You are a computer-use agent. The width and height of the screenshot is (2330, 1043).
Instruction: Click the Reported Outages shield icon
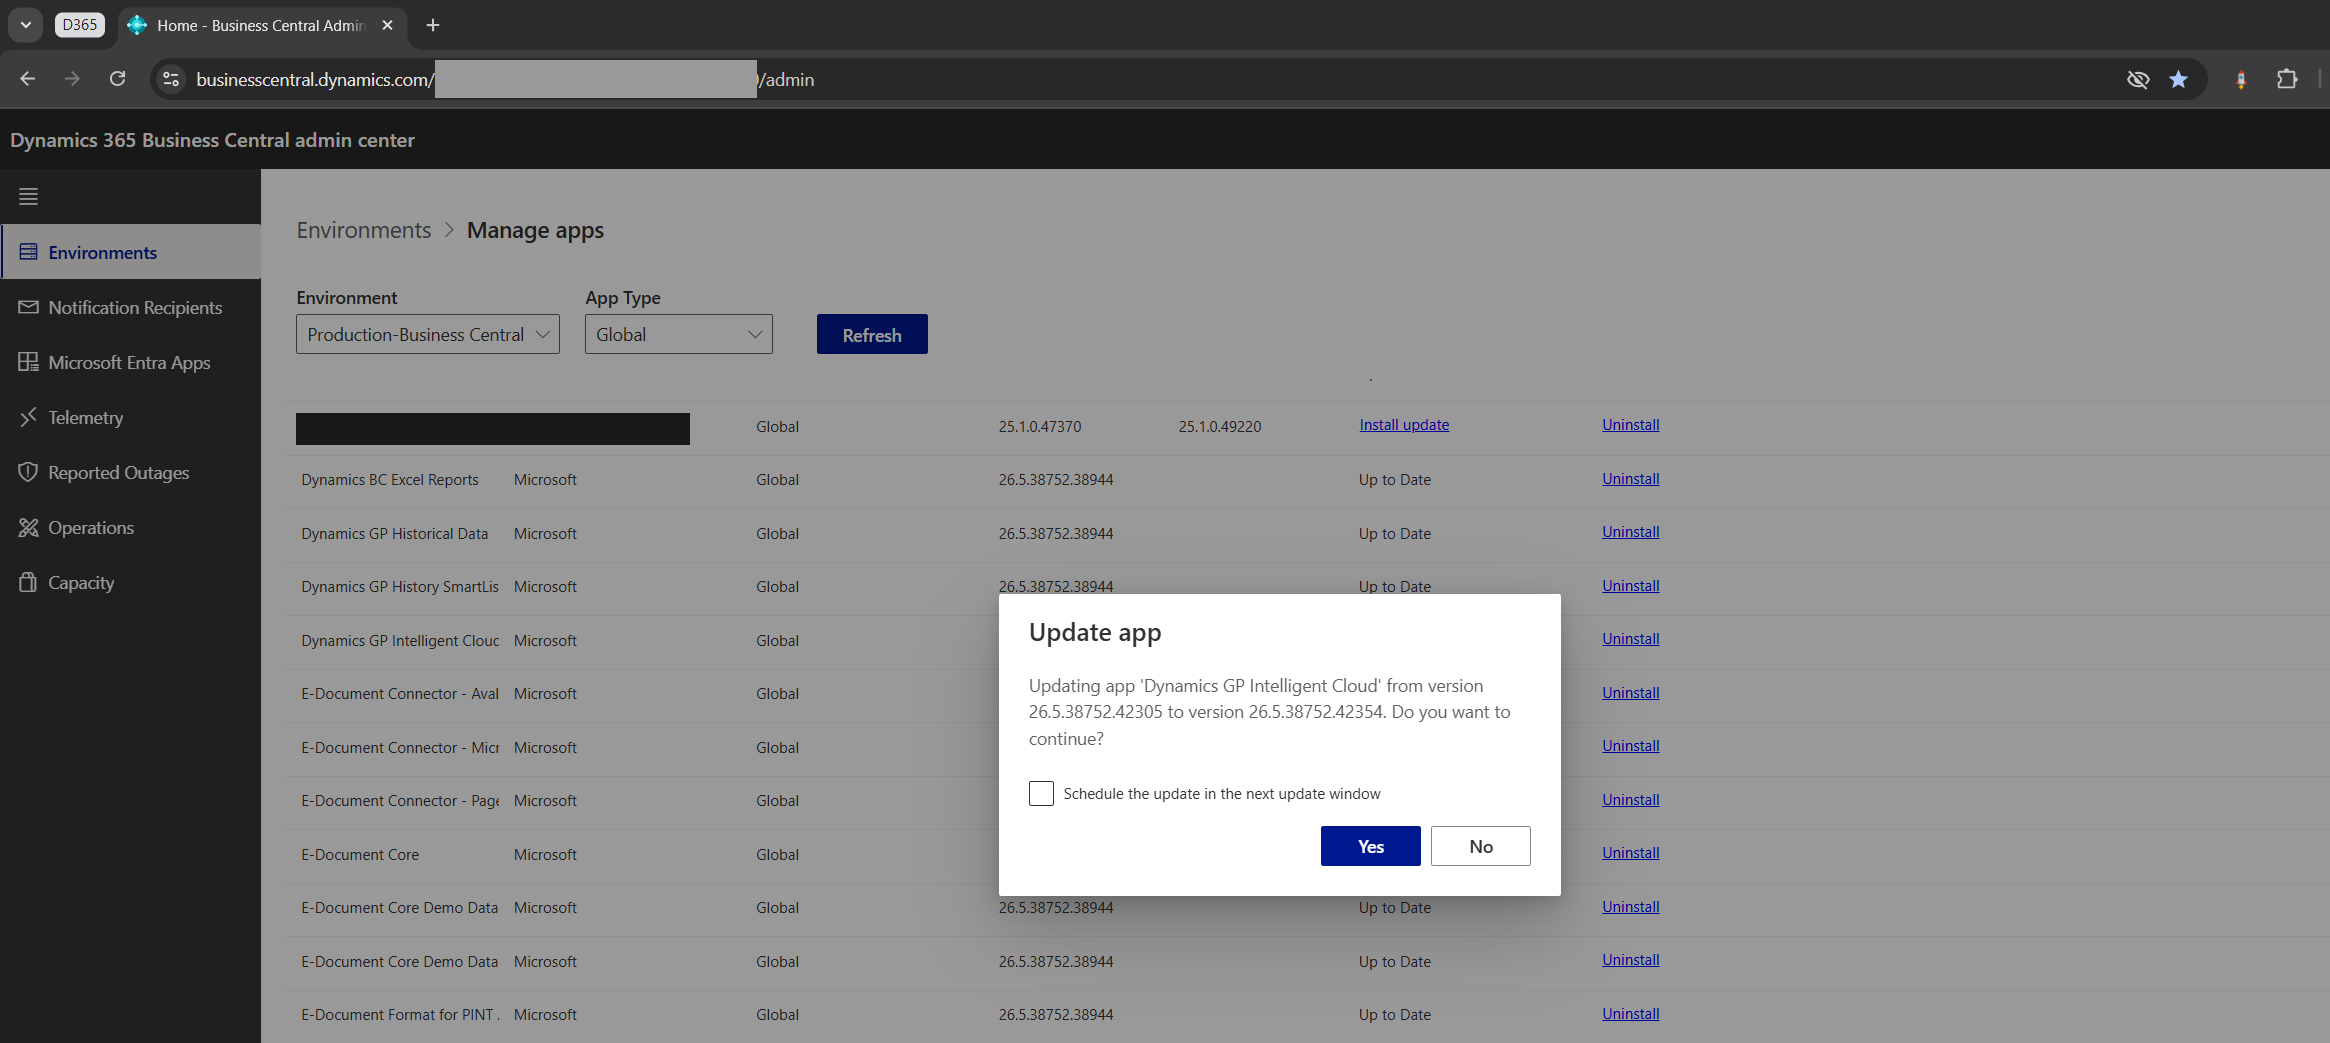[x=28, y=472]
